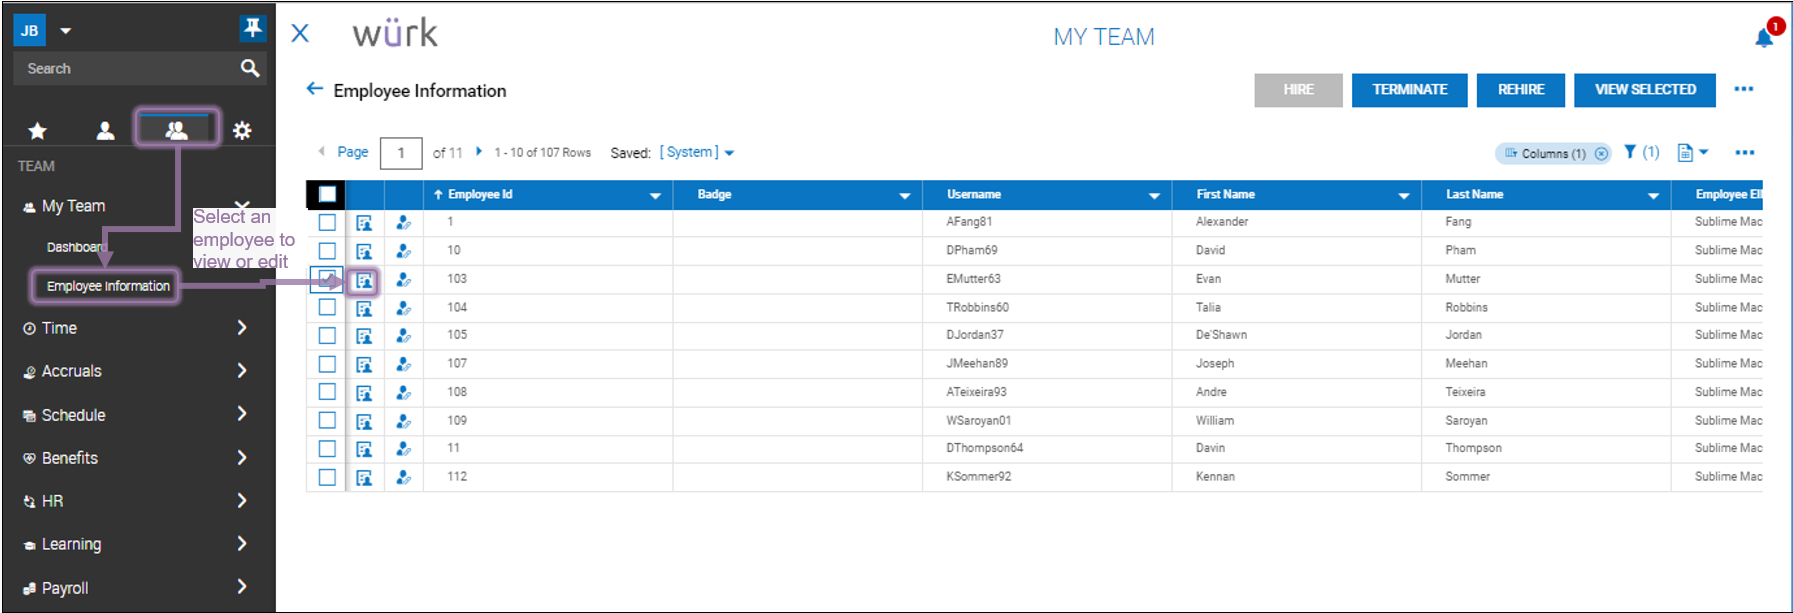The width and height of the screenshot is (1793, 613).
Task: Click the person-edit icon for Andre Teixeira
Action: click(403, 393)
